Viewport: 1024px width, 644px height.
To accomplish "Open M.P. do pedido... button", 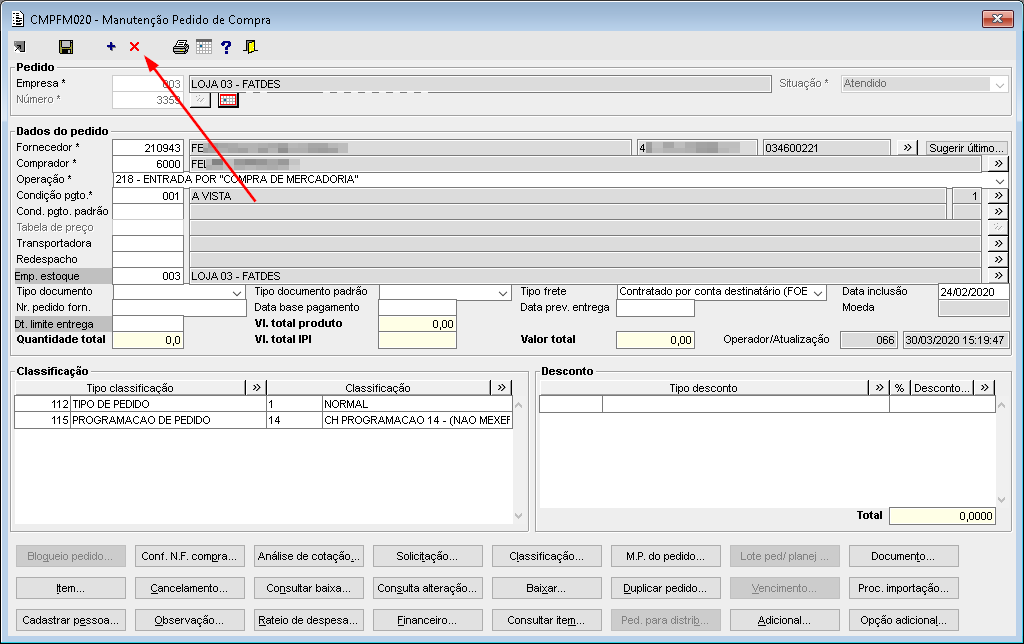I will pyautogui.click(x=665, y=556).
